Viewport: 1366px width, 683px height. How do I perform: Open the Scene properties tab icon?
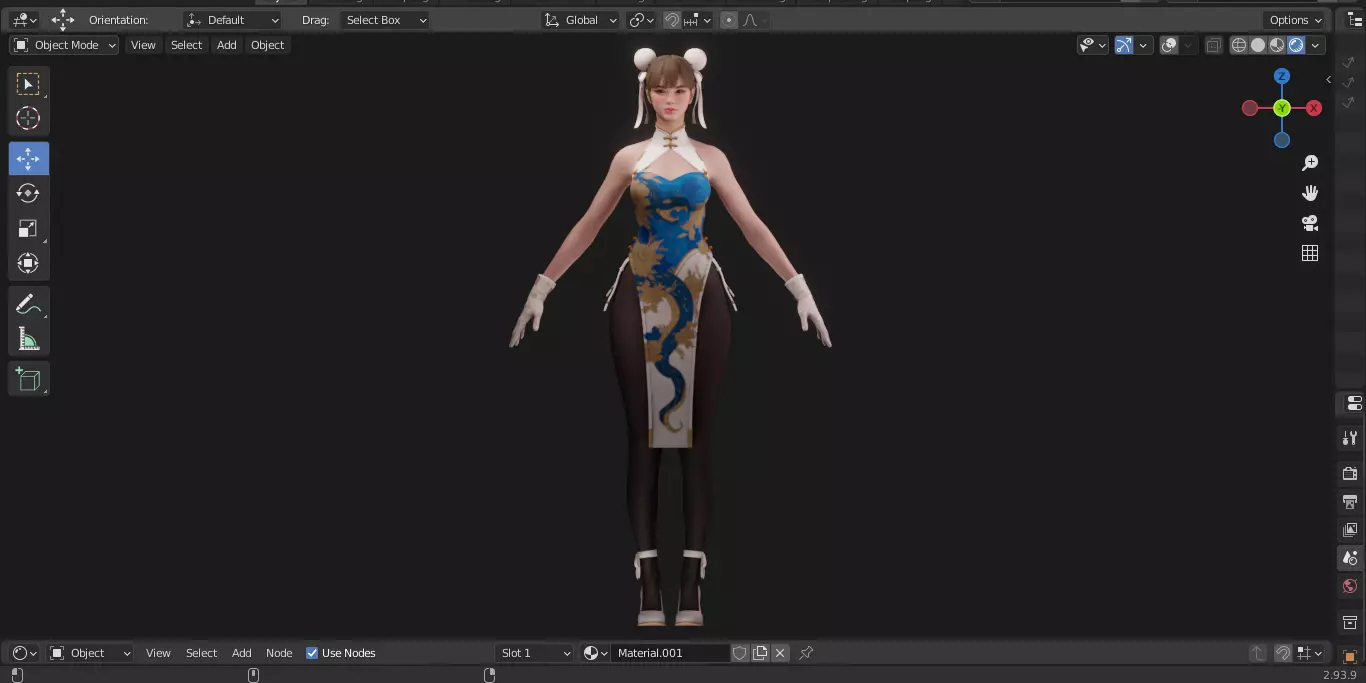[1350, 558]
